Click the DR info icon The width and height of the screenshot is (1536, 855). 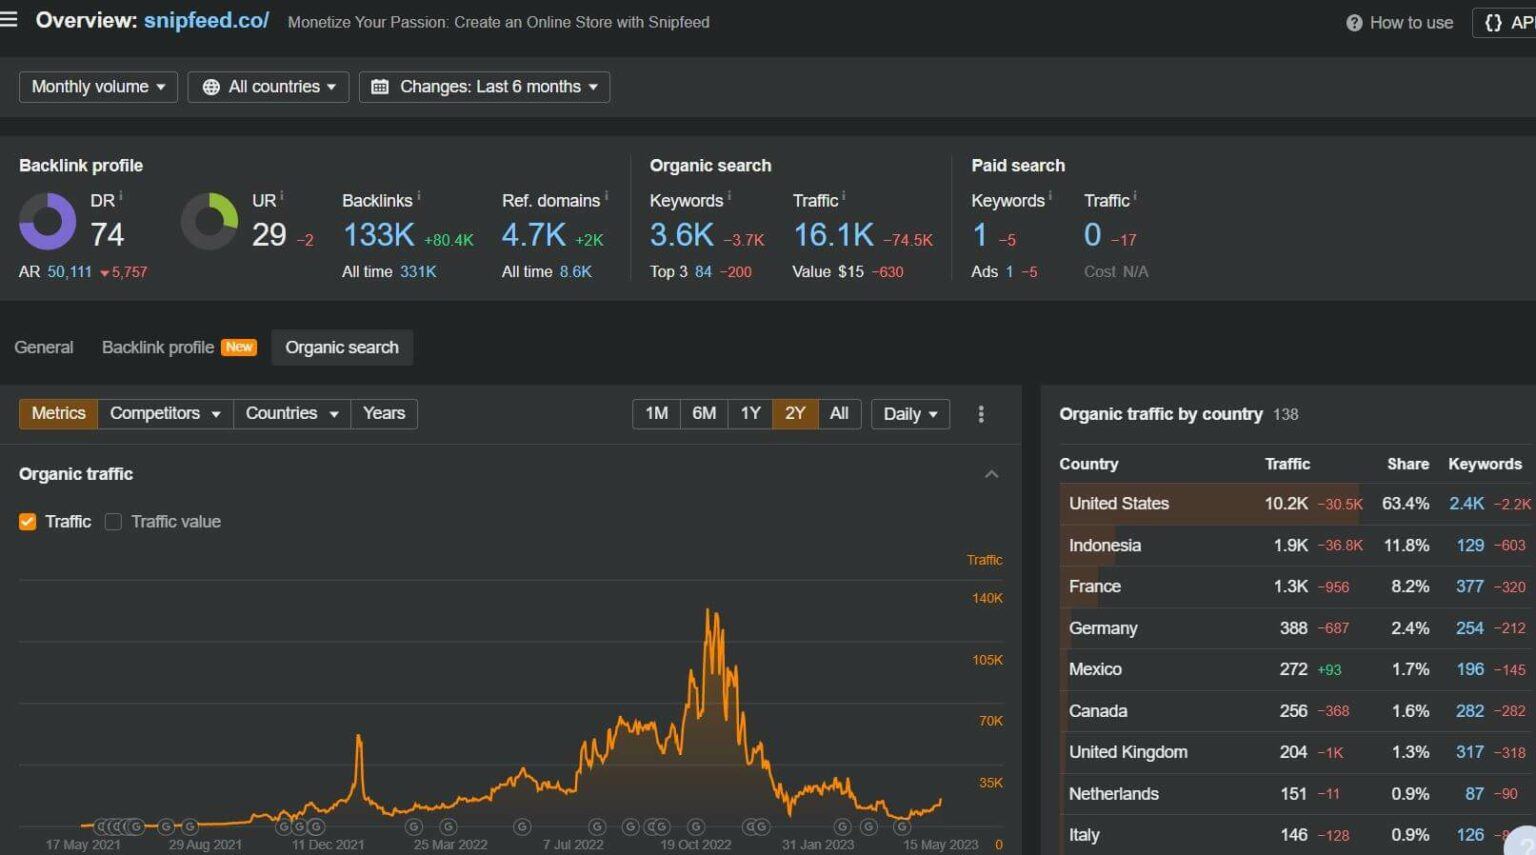(x=122, y=194)
